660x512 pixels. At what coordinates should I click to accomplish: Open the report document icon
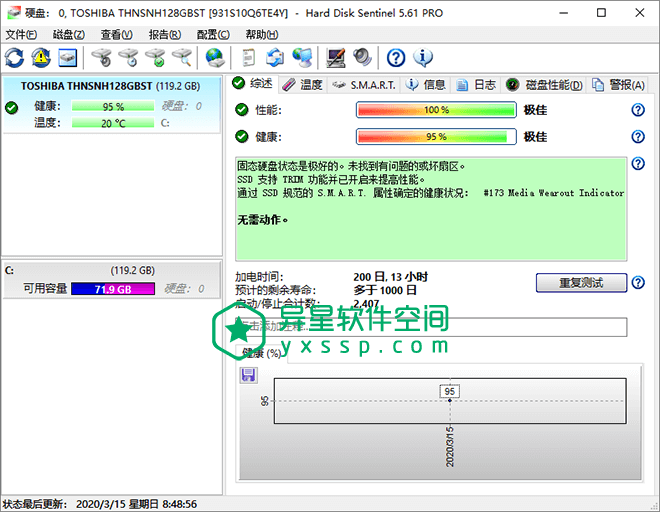248,58
